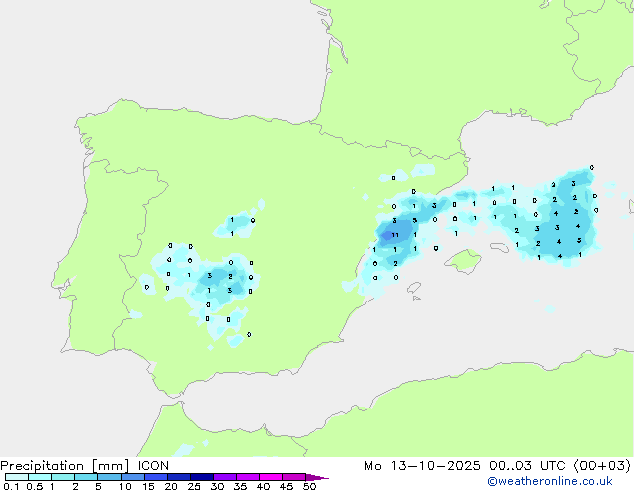Select legend swatch between 35 and 40
Viewport: 634px width, 490px height.
point(247,477)
